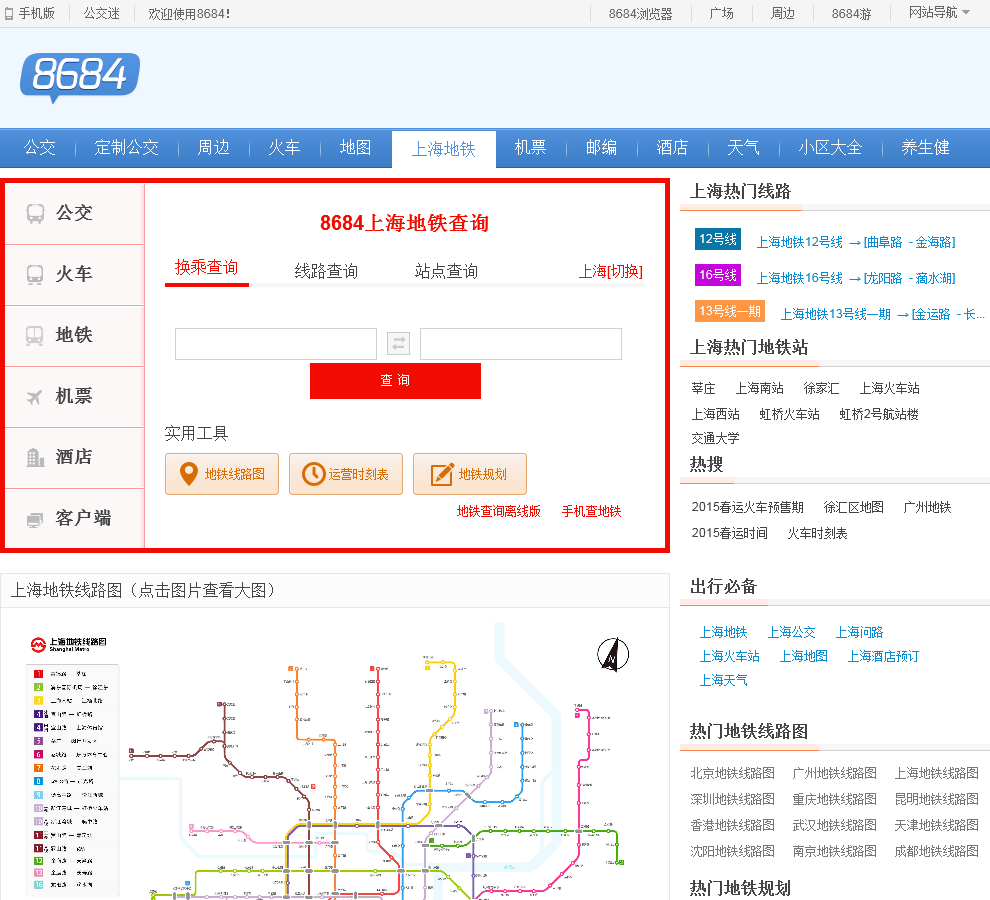990x900 pixels.
Task: Select the 线路查询 tab
Action: (x=326, y=272)
